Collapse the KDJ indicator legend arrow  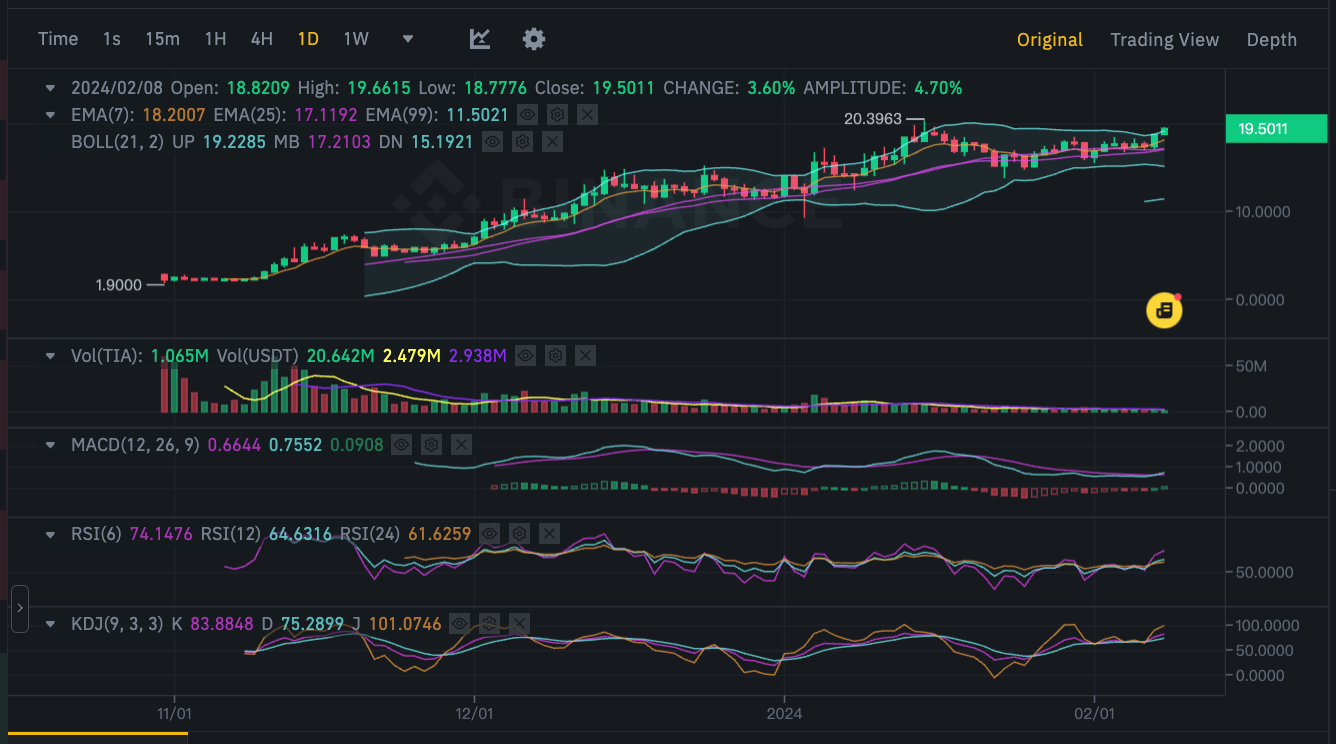point(51,624)
